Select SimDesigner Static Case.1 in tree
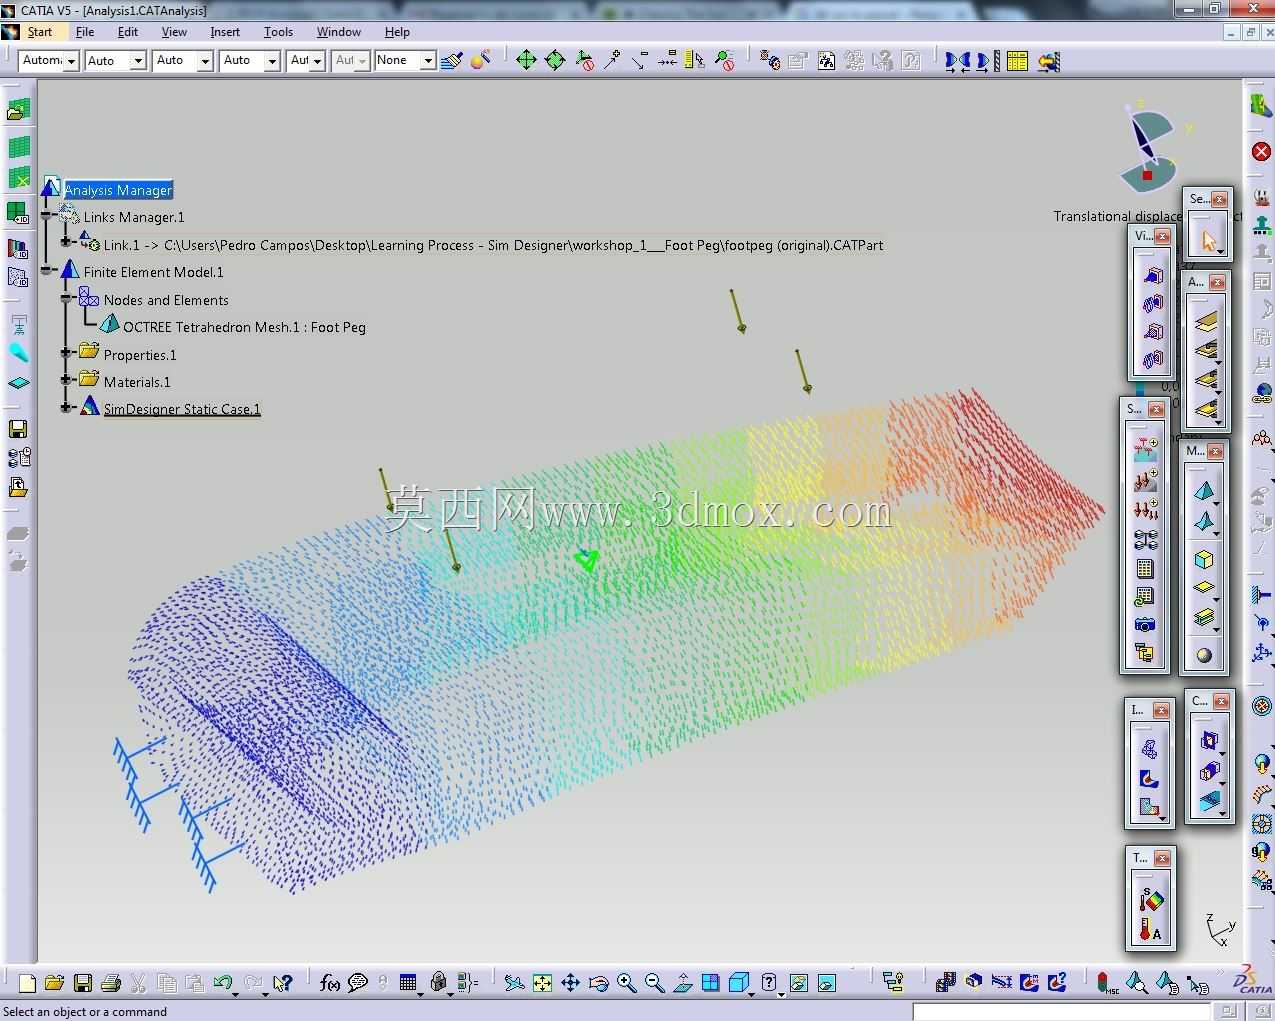 point(182,409)
